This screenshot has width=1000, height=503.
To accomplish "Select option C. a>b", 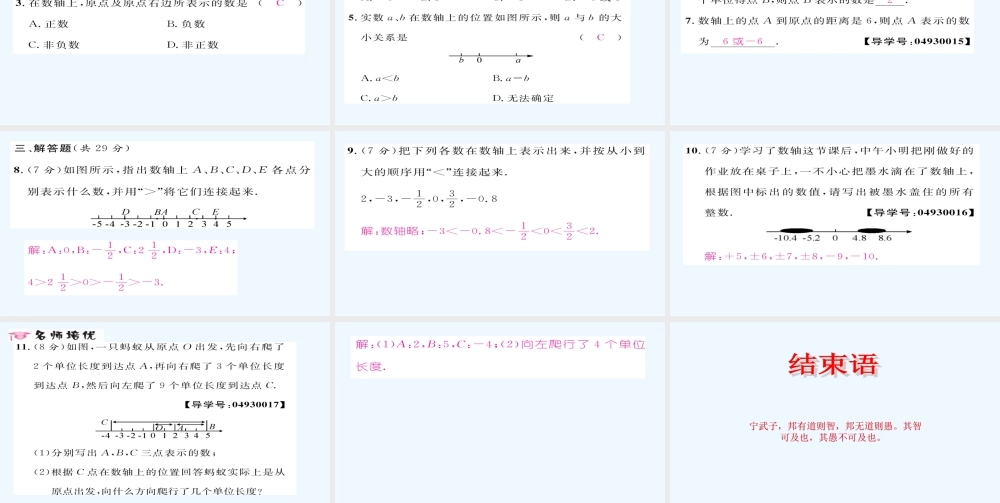I will click(380, 98).
